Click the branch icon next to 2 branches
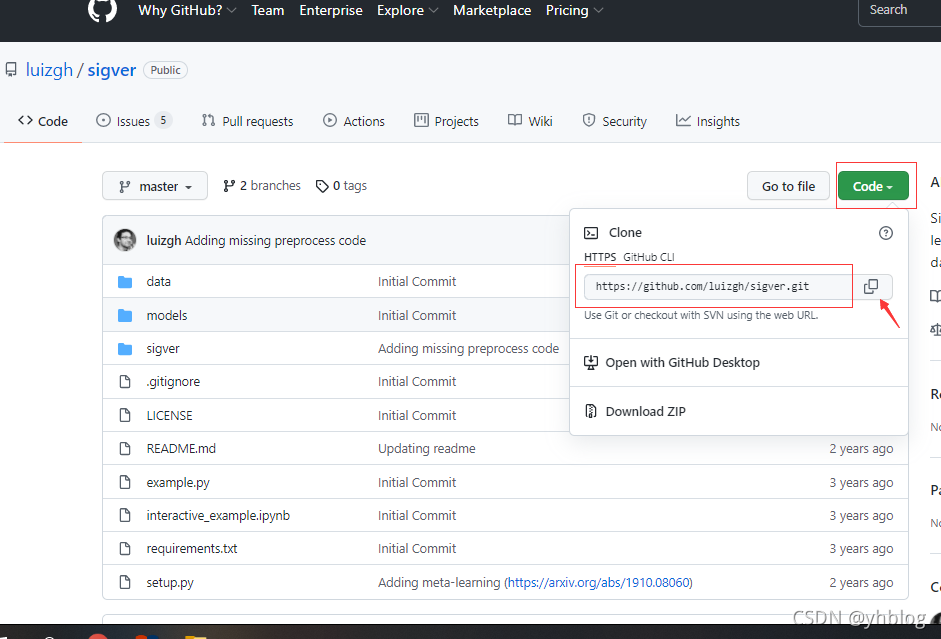The height and width of the screenshot is (639, 941). (229, 186)
